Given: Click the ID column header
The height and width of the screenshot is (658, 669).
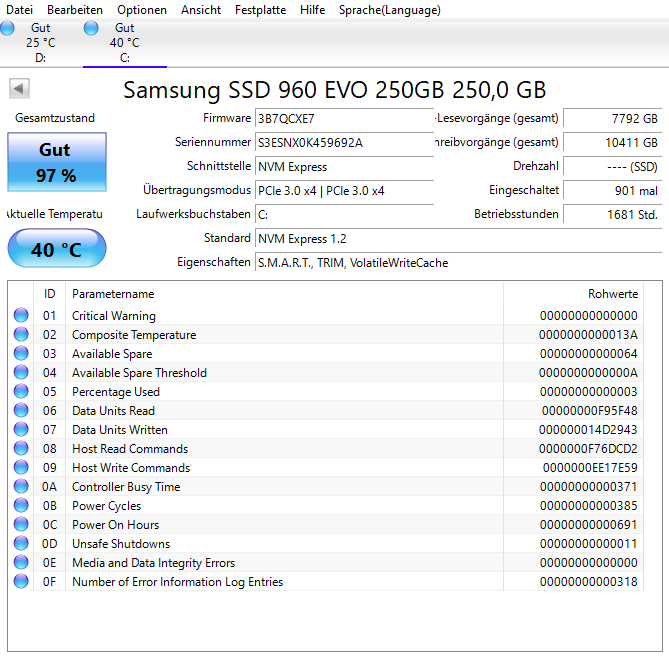Looking at the screenshot, I should [x=49, y=294].
